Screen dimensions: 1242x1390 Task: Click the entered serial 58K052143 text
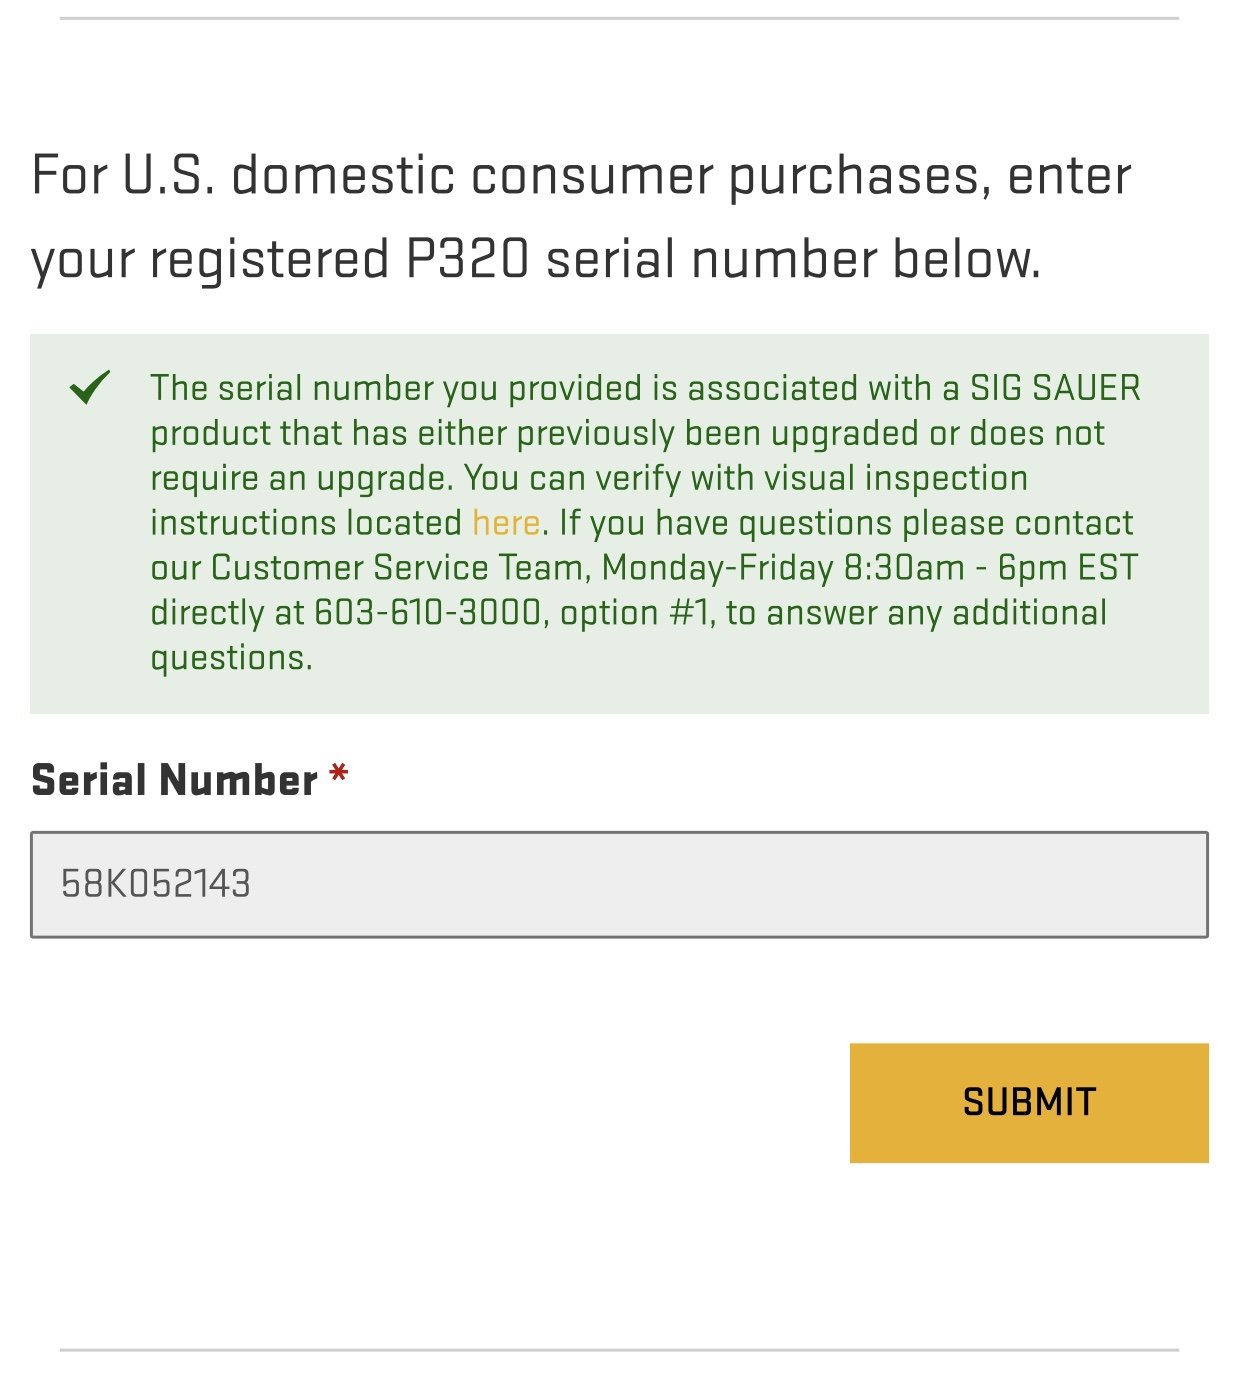156,884
